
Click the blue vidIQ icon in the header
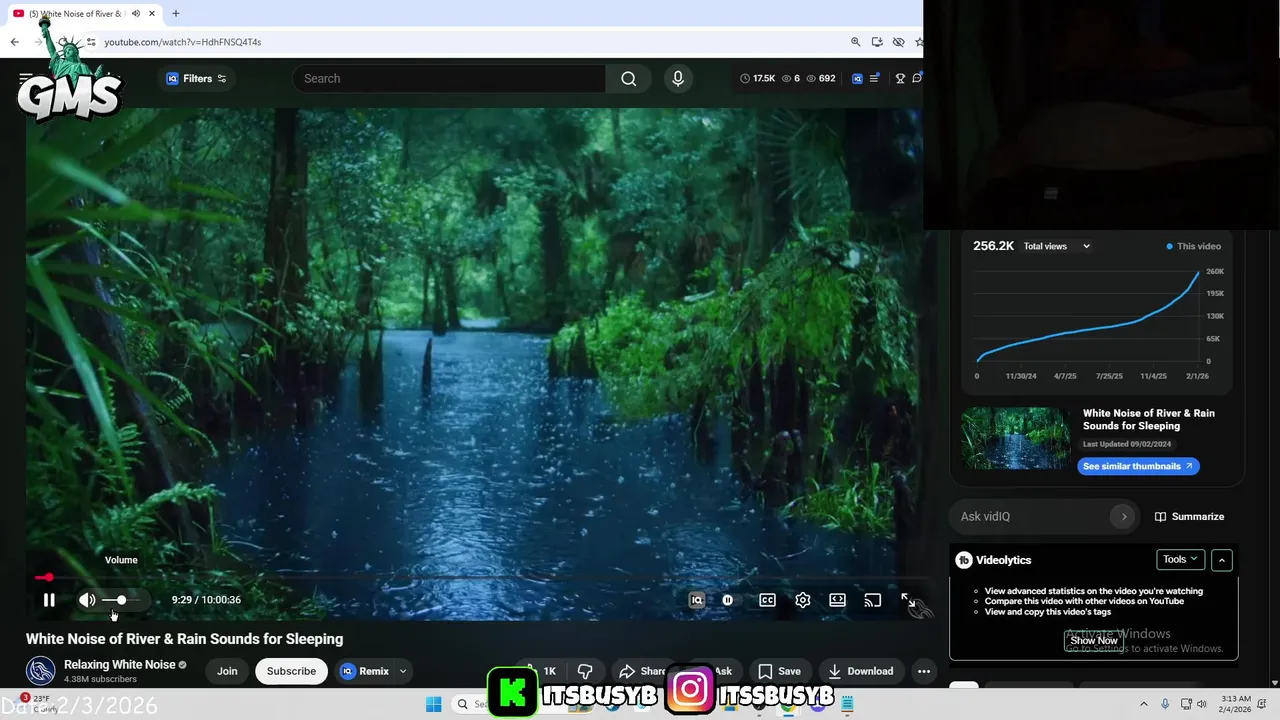pyautogui.click(x=857, y=78)
